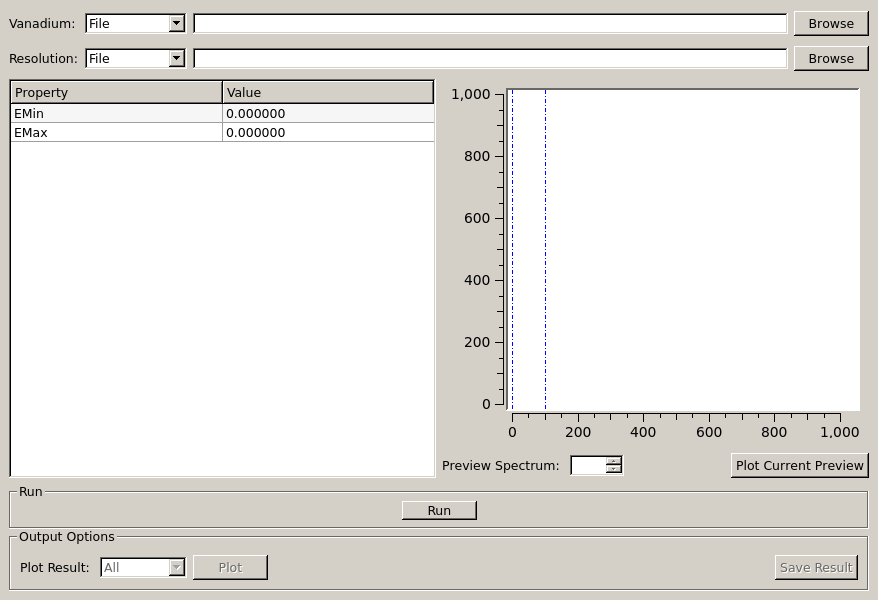
Task: Click the EMax value cell
Action: [x=327, y=132]
